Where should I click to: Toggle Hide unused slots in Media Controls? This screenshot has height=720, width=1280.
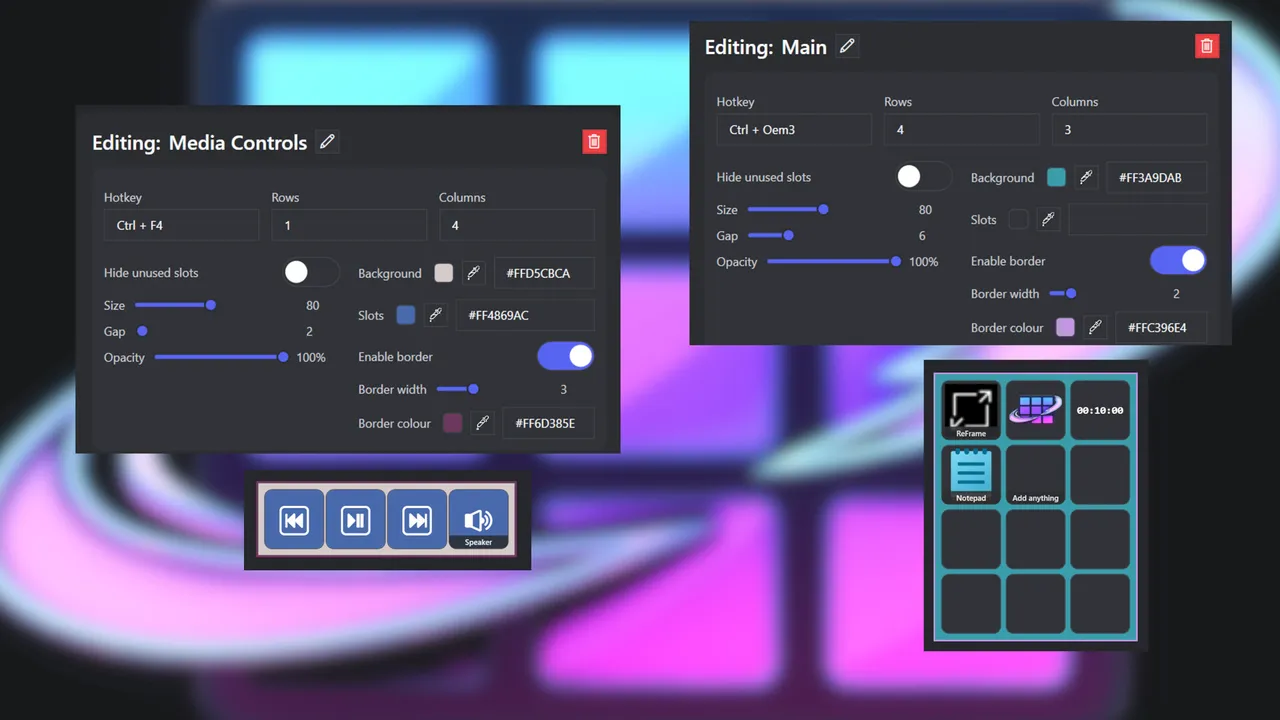click(x=311, y=272)
